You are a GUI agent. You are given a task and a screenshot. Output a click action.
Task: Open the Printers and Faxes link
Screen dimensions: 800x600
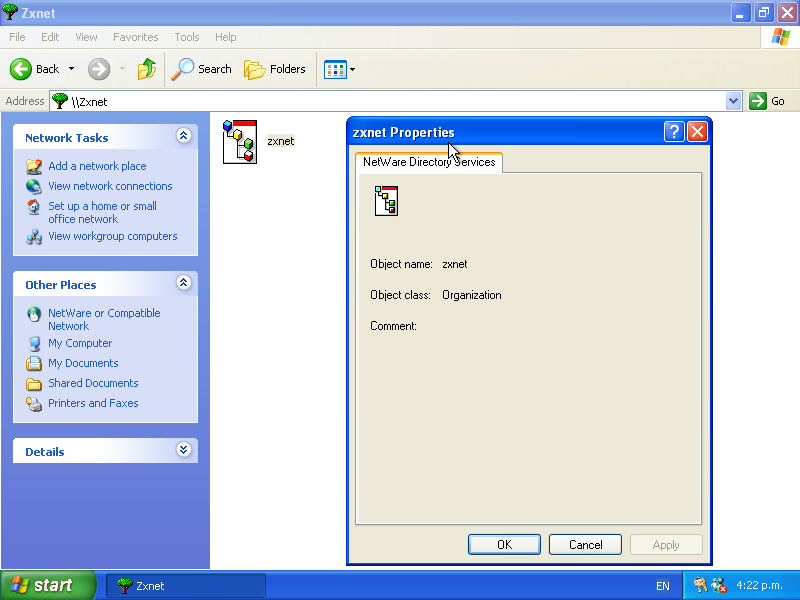click(x=93, y=403)
